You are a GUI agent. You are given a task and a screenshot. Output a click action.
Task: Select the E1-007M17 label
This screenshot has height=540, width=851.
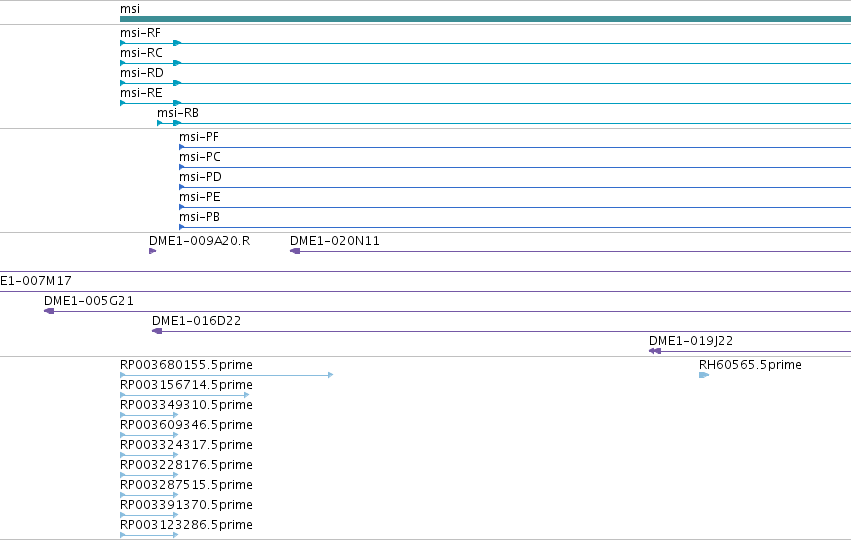36,281
